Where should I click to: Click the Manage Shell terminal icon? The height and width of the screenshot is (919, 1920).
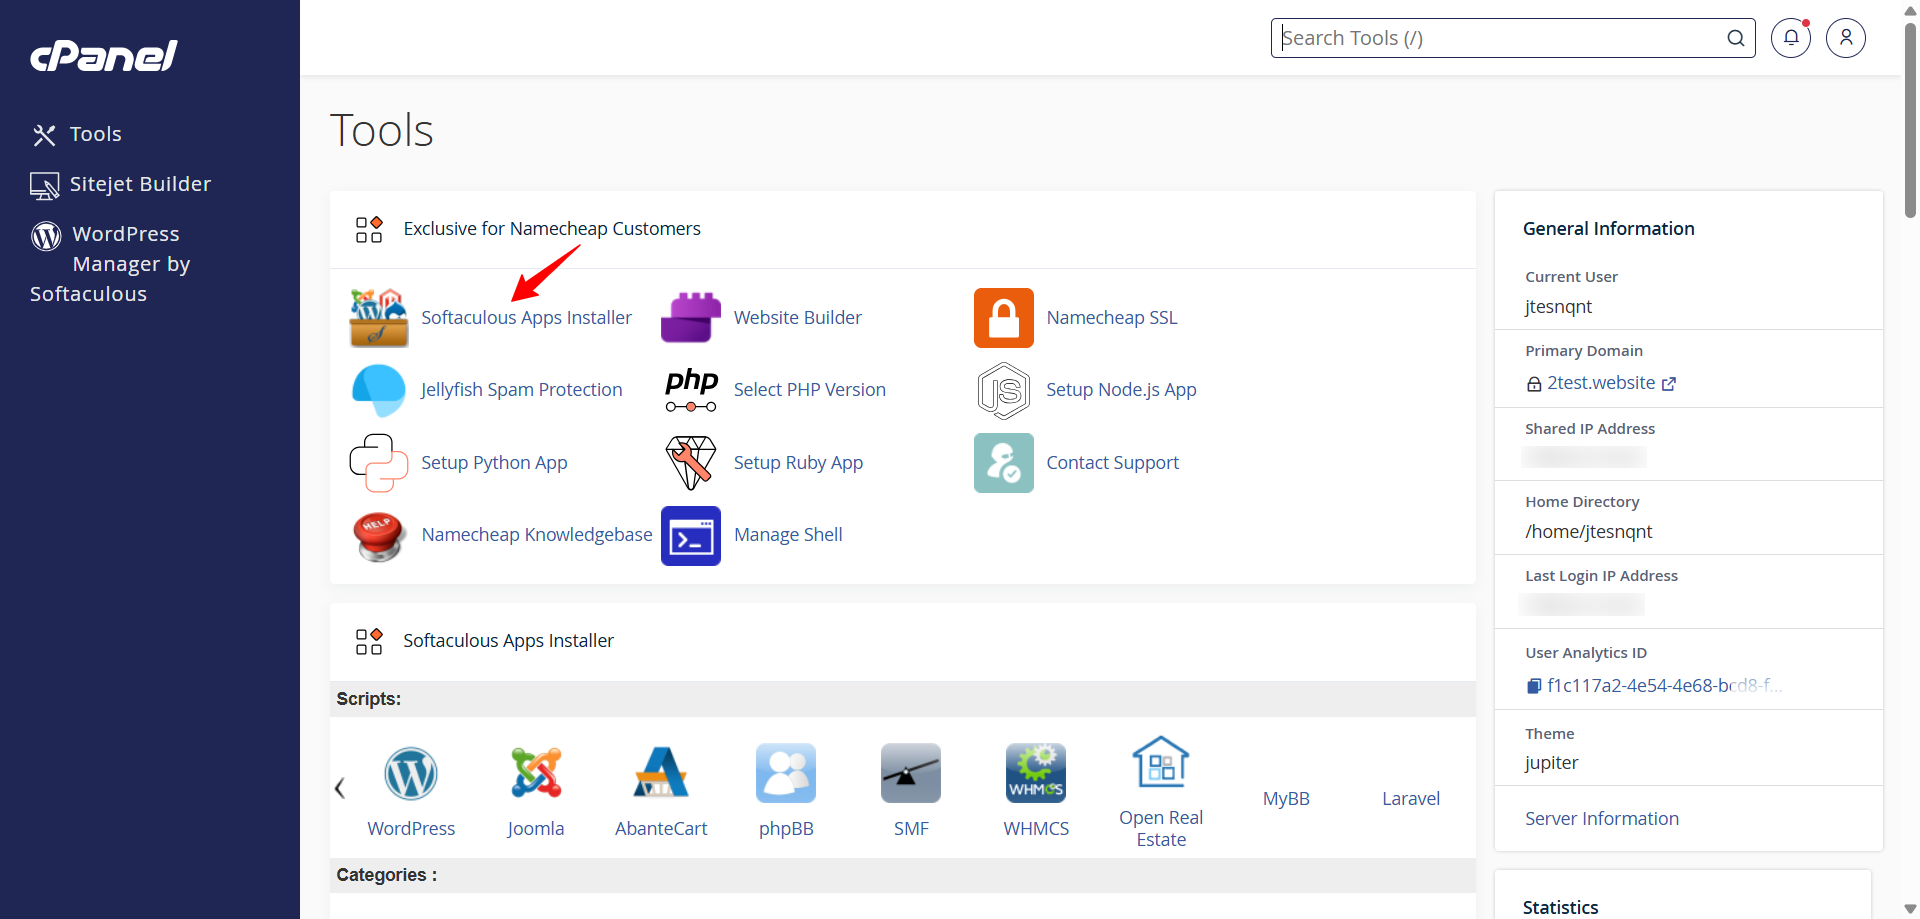coord(691,536)
